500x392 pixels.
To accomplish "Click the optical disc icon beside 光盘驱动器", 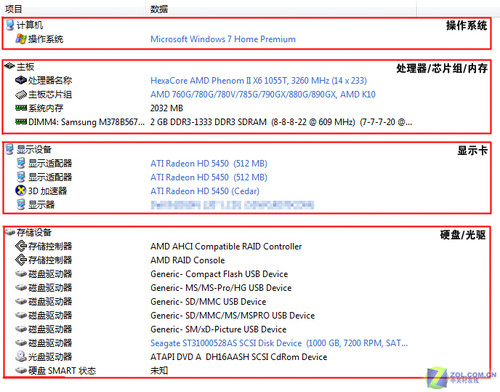I will coord(21,356).
